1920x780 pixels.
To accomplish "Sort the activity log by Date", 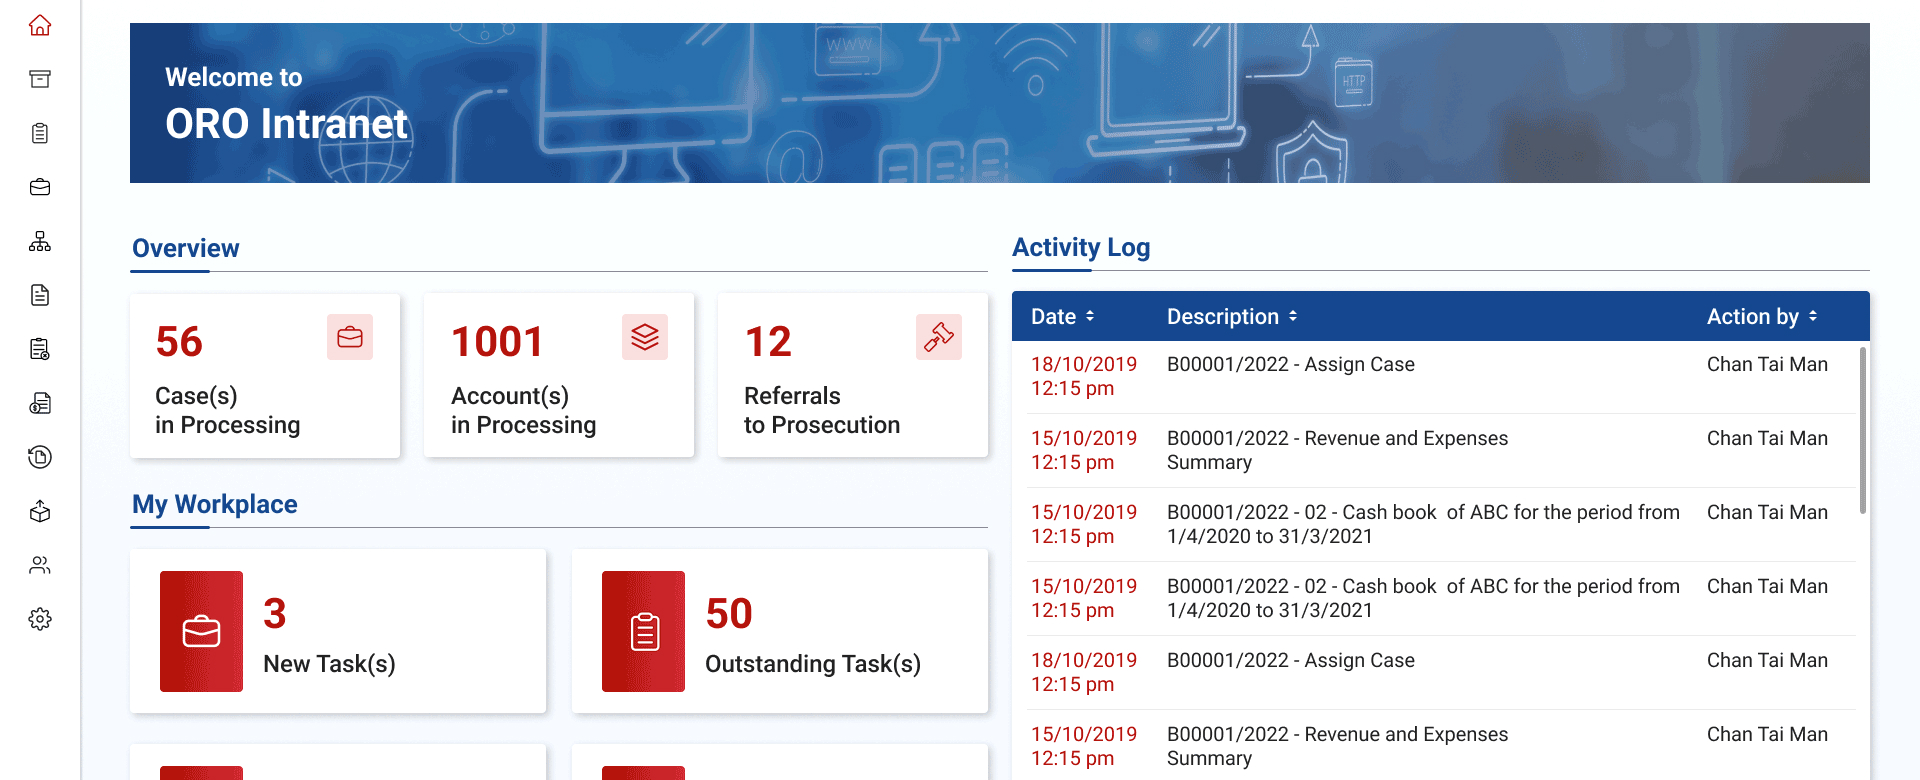I will [1063, 317].
